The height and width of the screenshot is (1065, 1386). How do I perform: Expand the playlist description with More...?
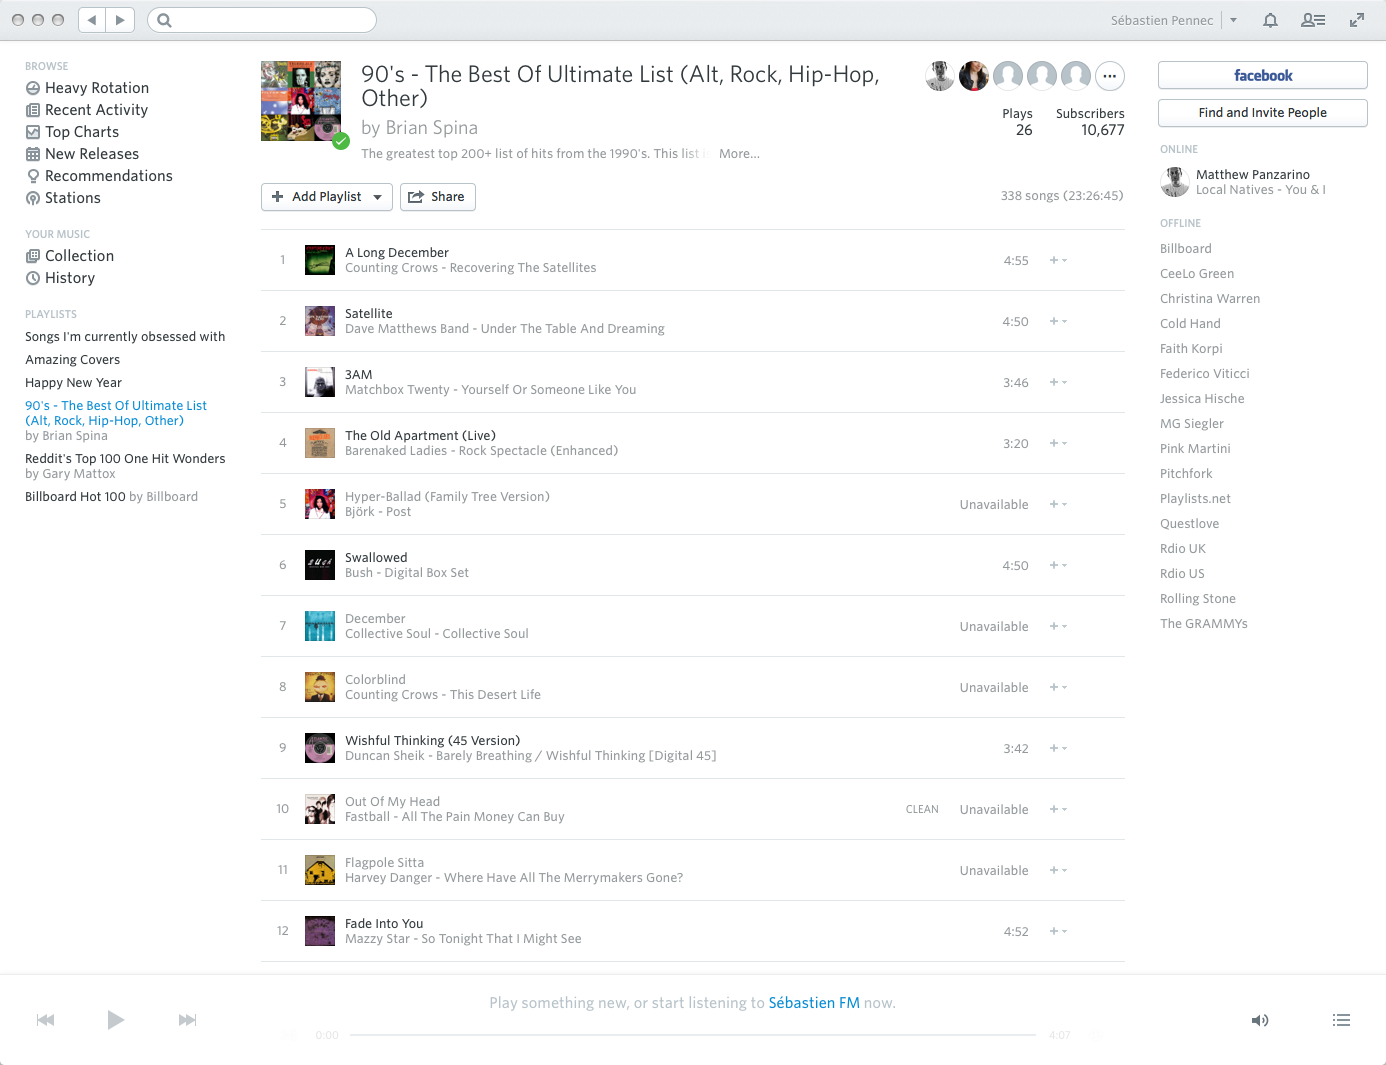pyautogui.click(x=739, y=154)
